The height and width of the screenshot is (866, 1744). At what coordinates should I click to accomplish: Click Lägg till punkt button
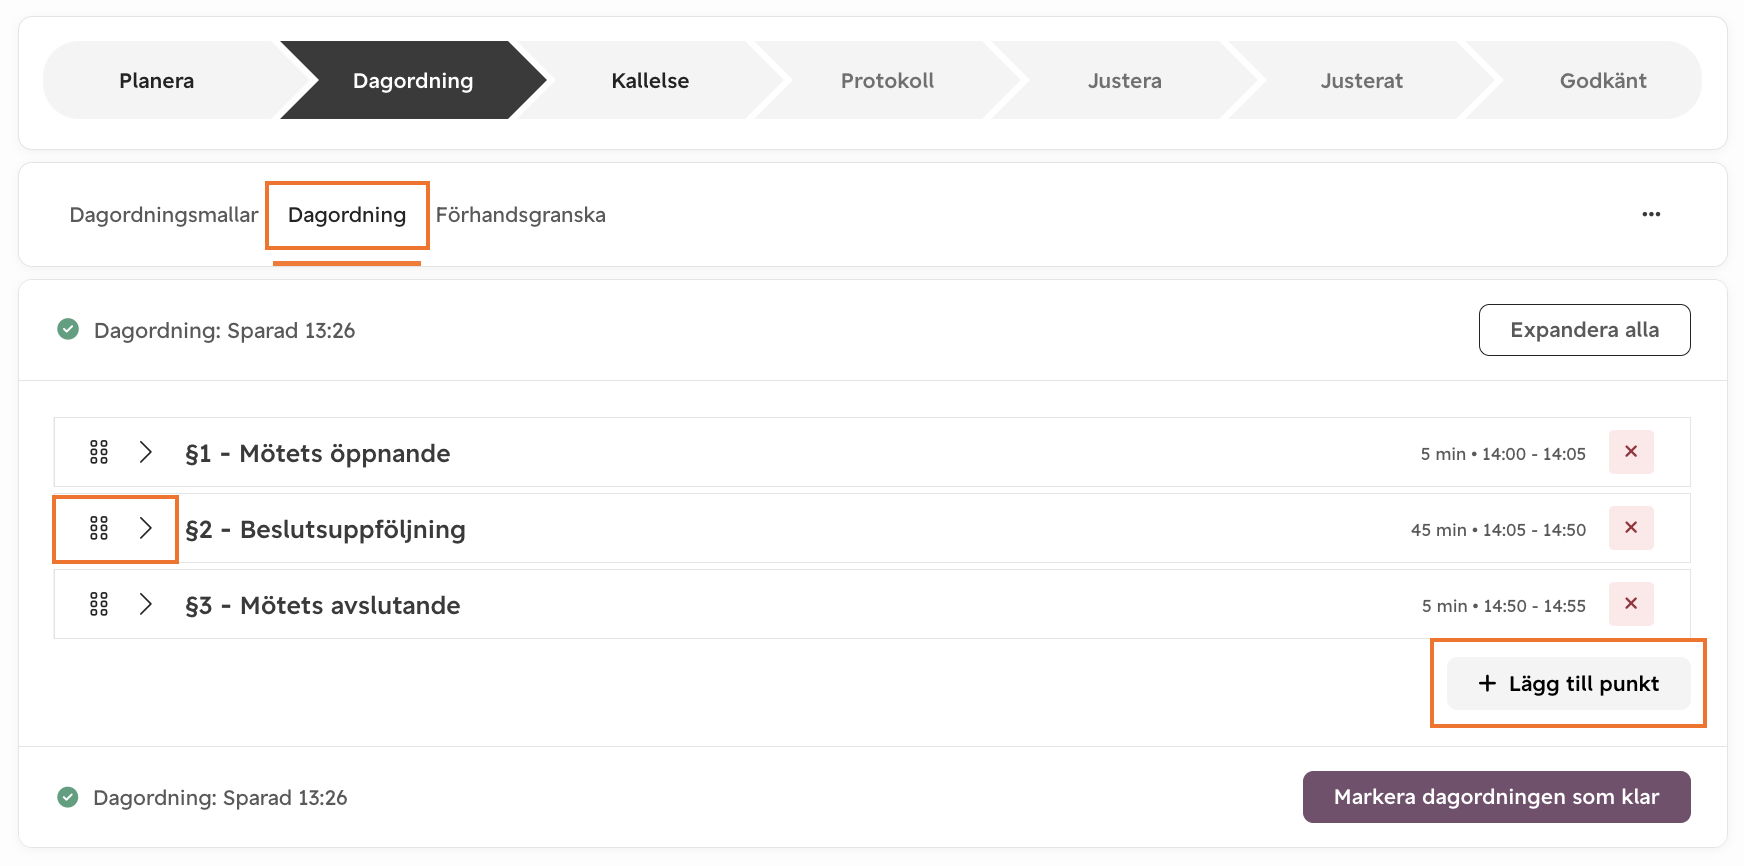click(x=1568, y=684)
